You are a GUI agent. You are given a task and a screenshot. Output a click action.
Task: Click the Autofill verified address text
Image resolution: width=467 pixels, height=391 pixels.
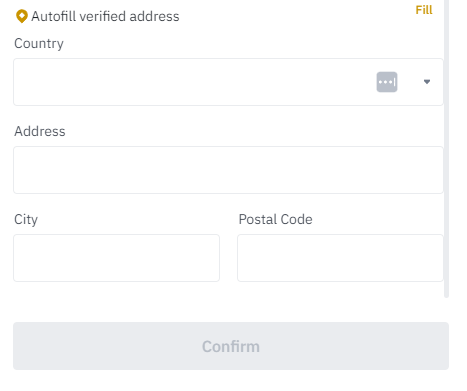click(x=105, y=16)
